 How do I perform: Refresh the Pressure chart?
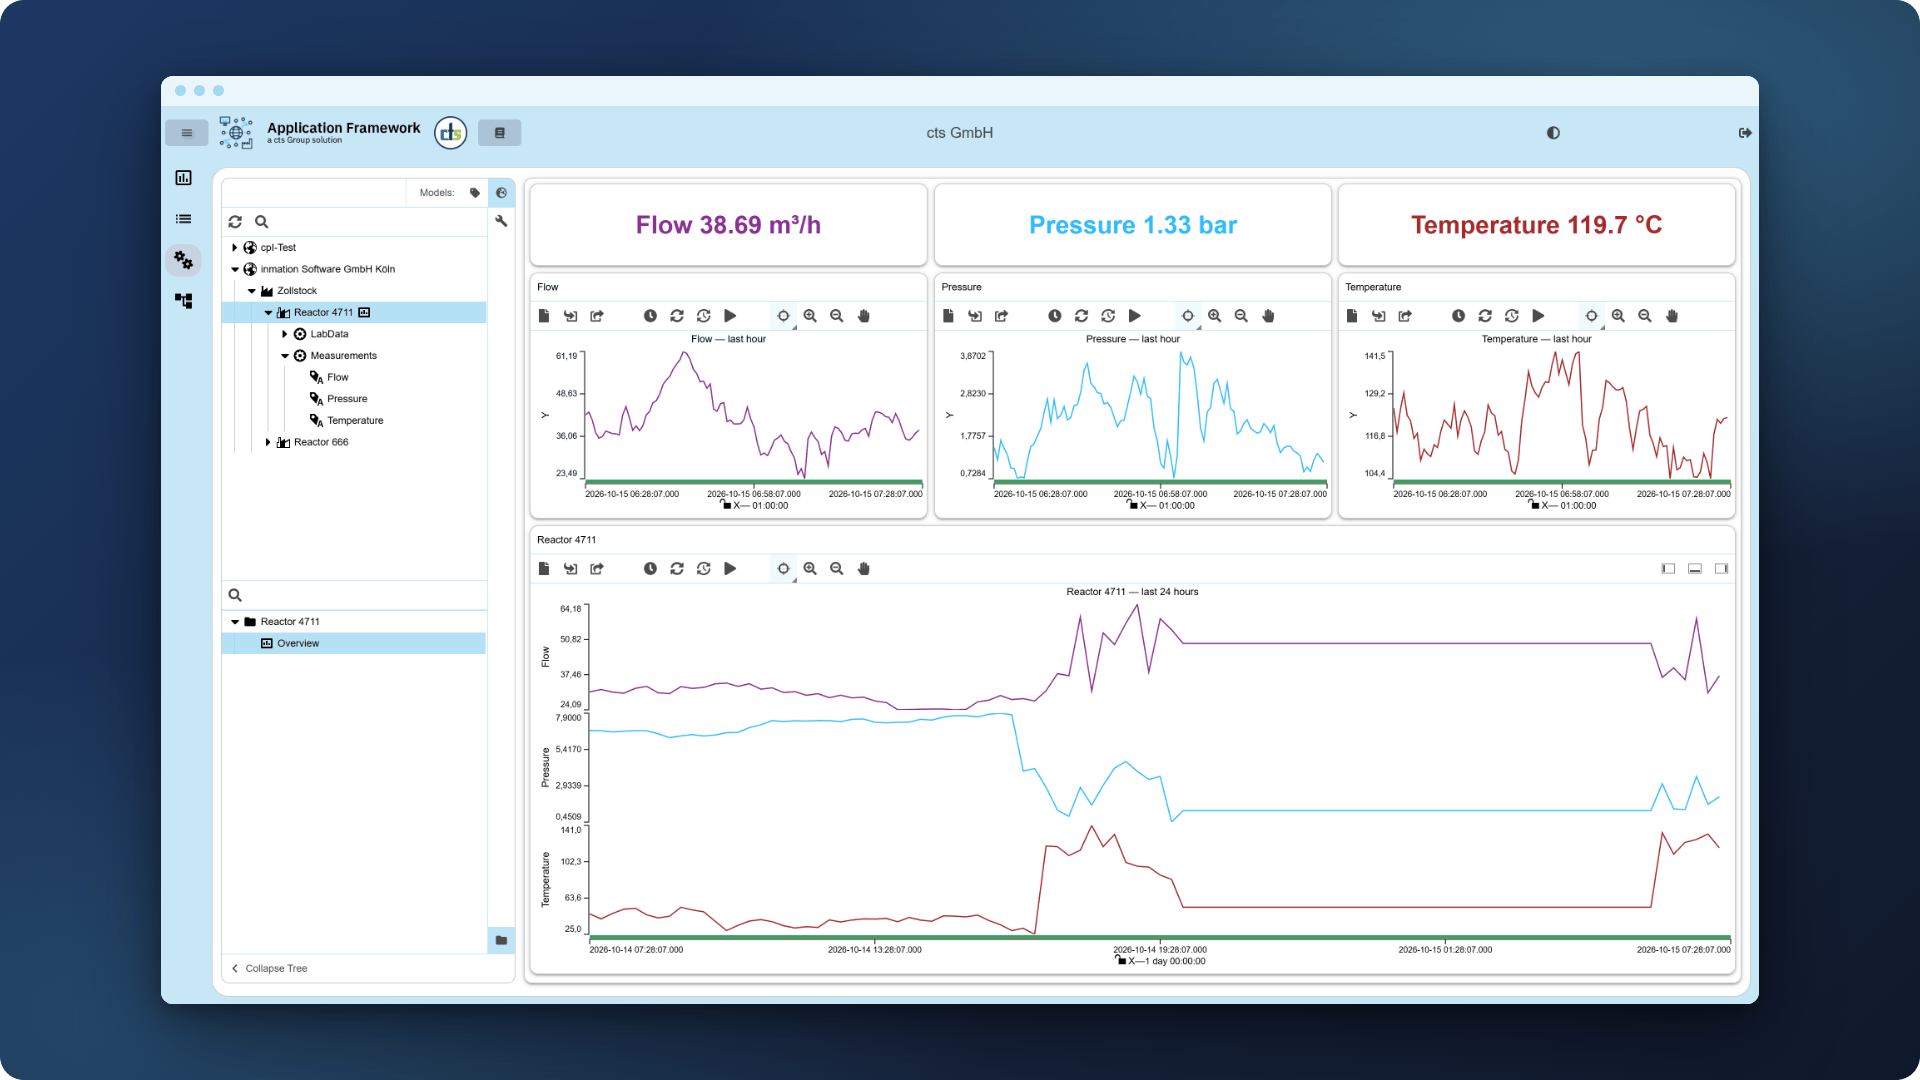point(1081,316)
